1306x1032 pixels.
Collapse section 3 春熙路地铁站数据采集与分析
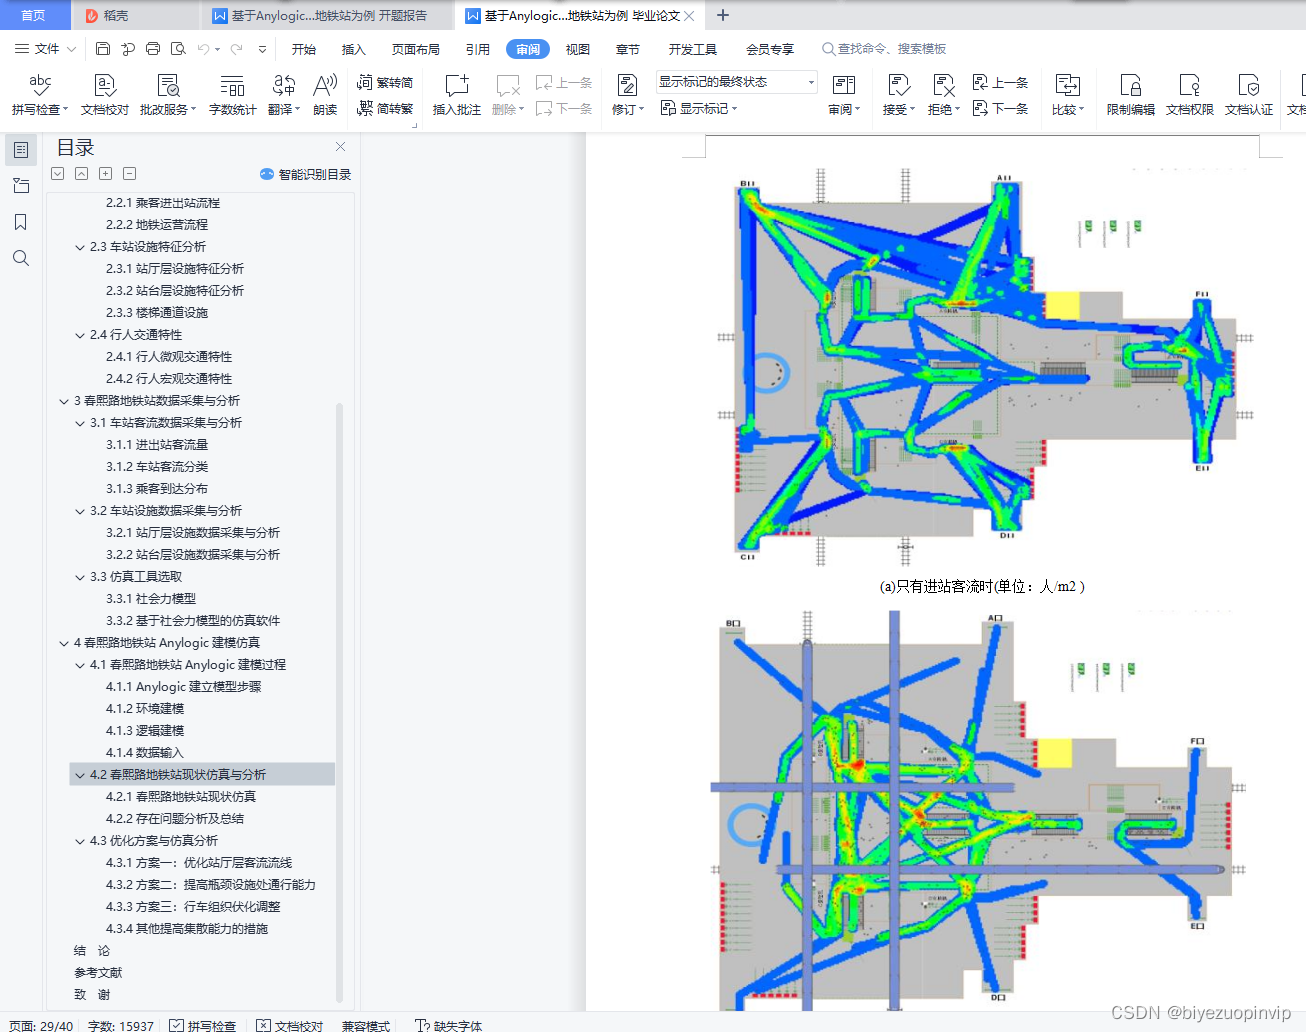click(64, 401)
